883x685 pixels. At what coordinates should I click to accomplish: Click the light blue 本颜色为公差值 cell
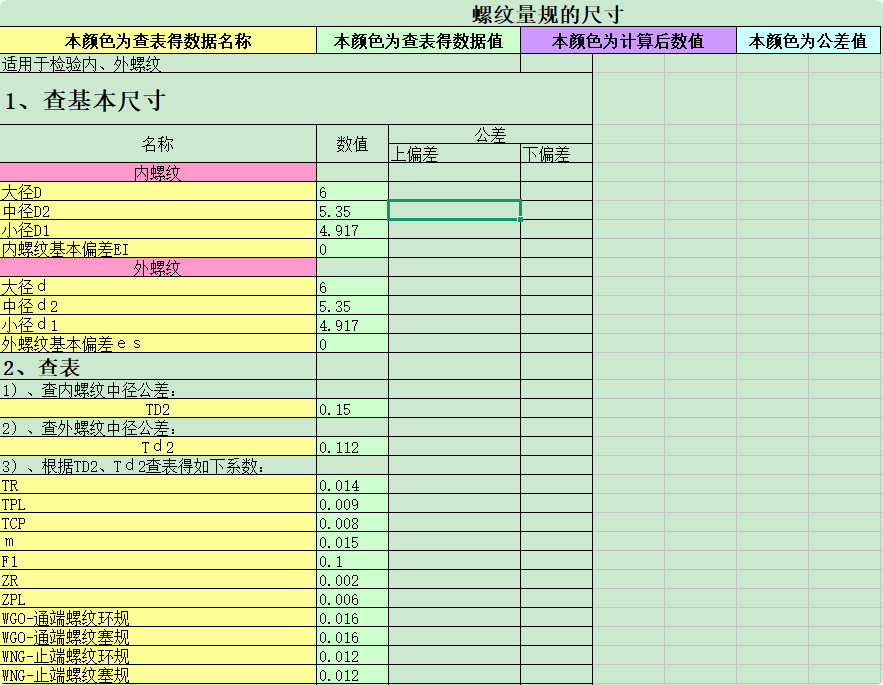808,41
